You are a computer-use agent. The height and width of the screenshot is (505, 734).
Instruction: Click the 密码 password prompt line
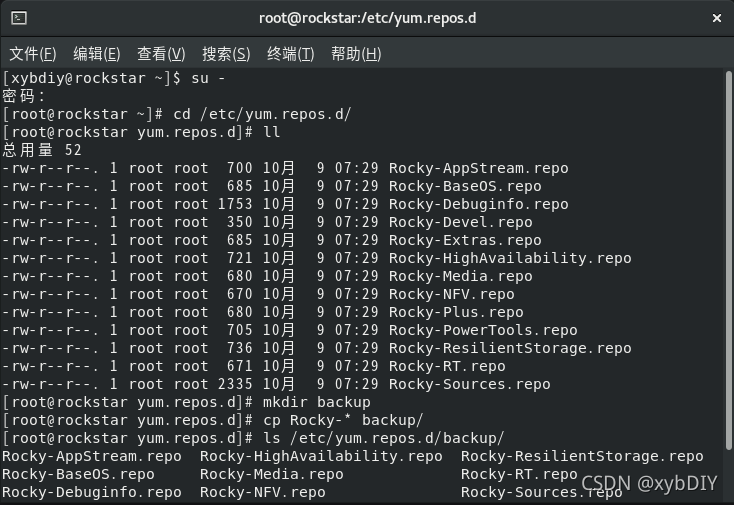click(25, 96)
